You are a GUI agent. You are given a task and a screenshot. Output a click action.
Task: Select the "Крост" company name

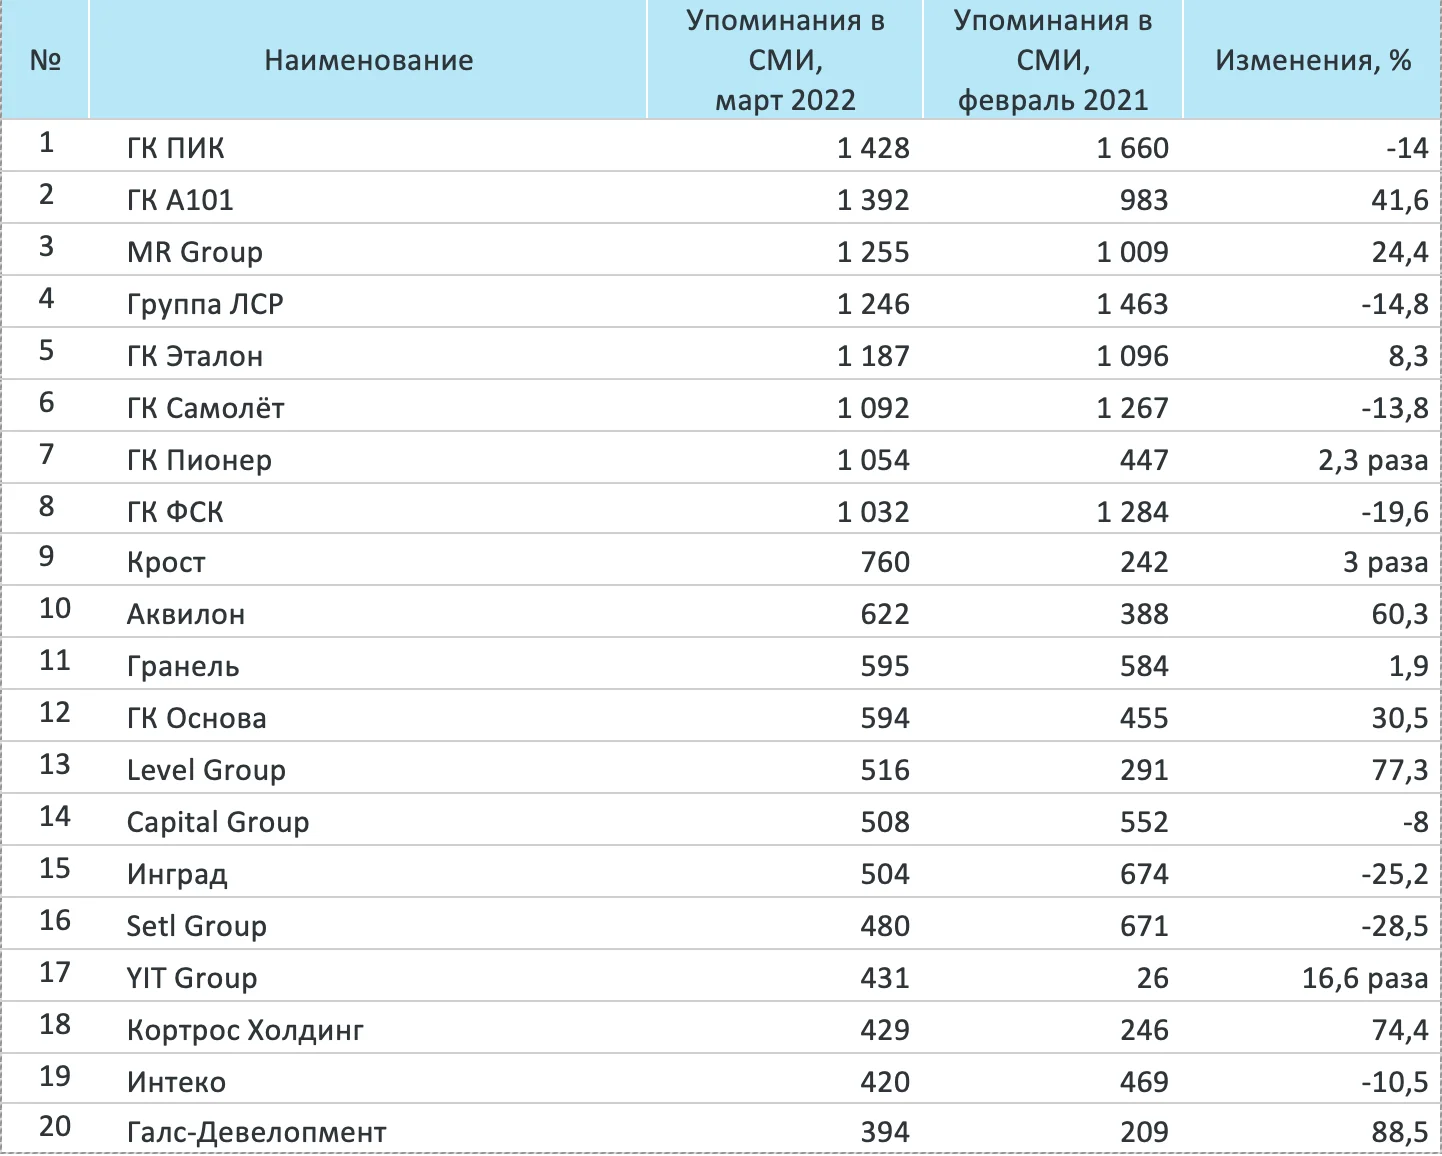coord(166,563)
